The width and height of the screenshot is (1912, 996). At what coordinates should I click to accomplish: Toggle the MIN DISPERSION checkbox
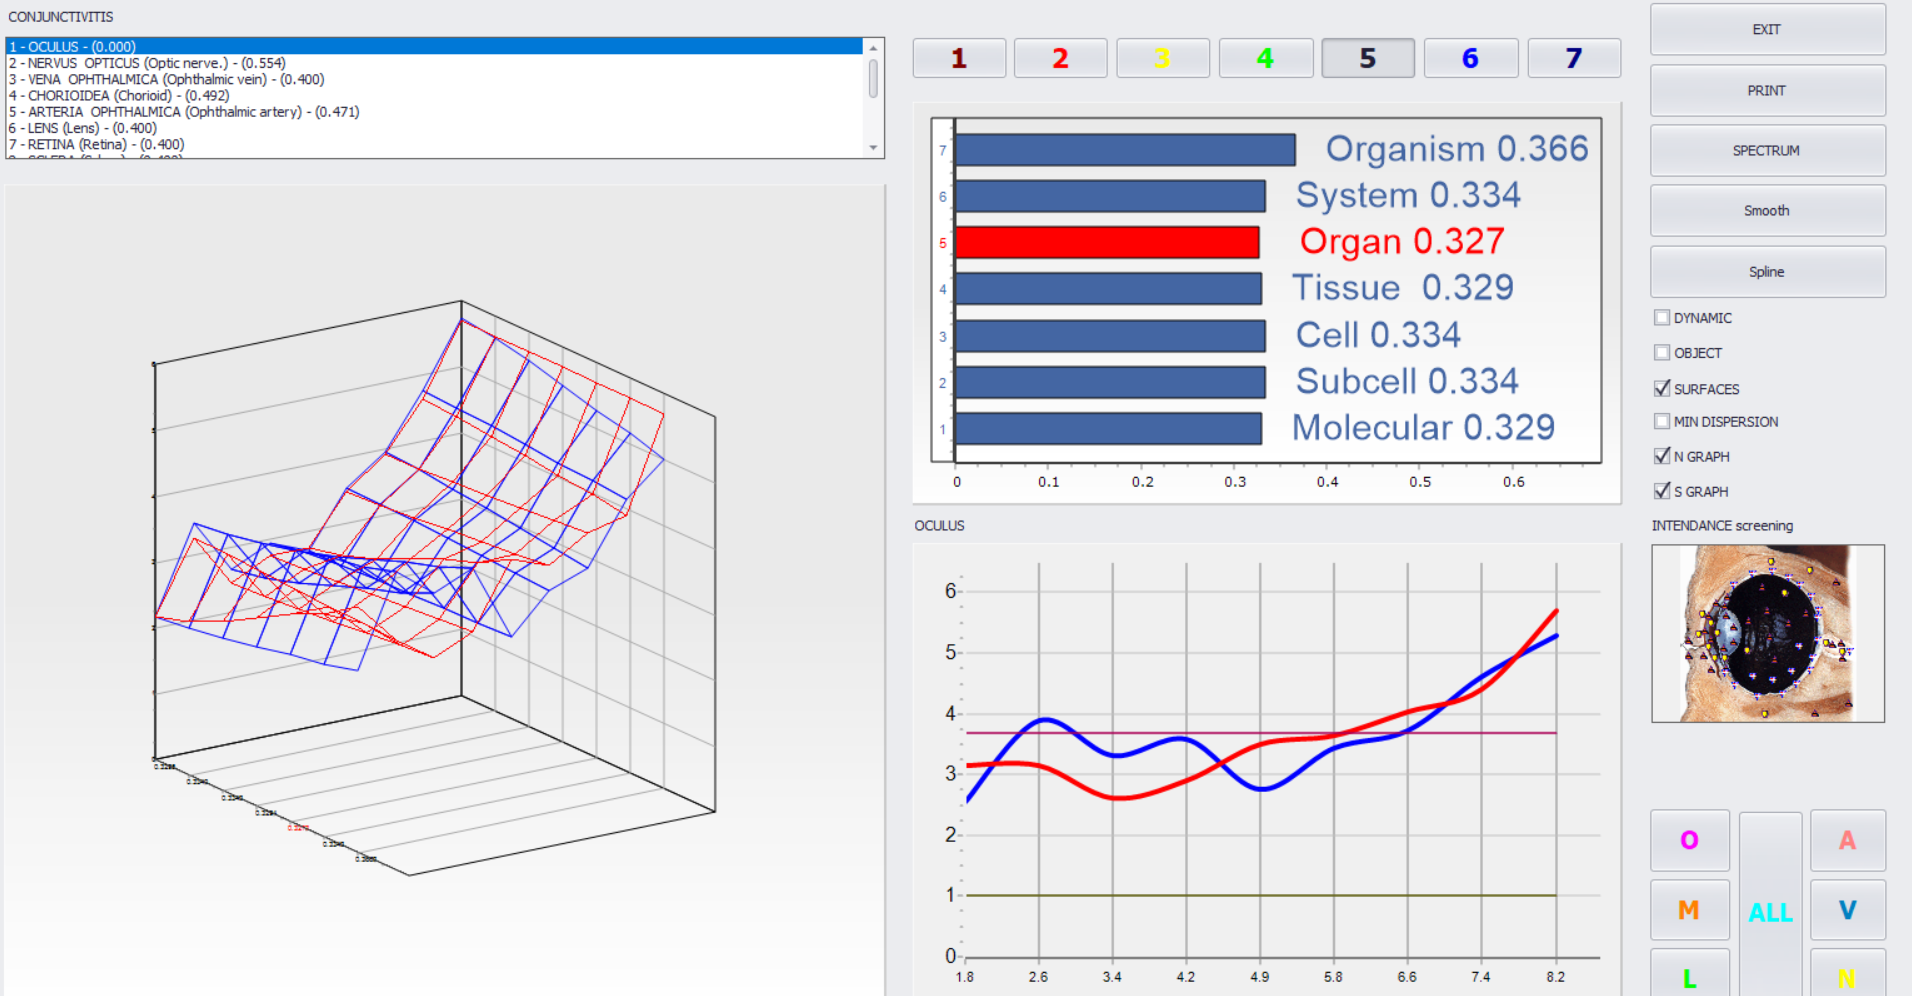pos(1662,422)
